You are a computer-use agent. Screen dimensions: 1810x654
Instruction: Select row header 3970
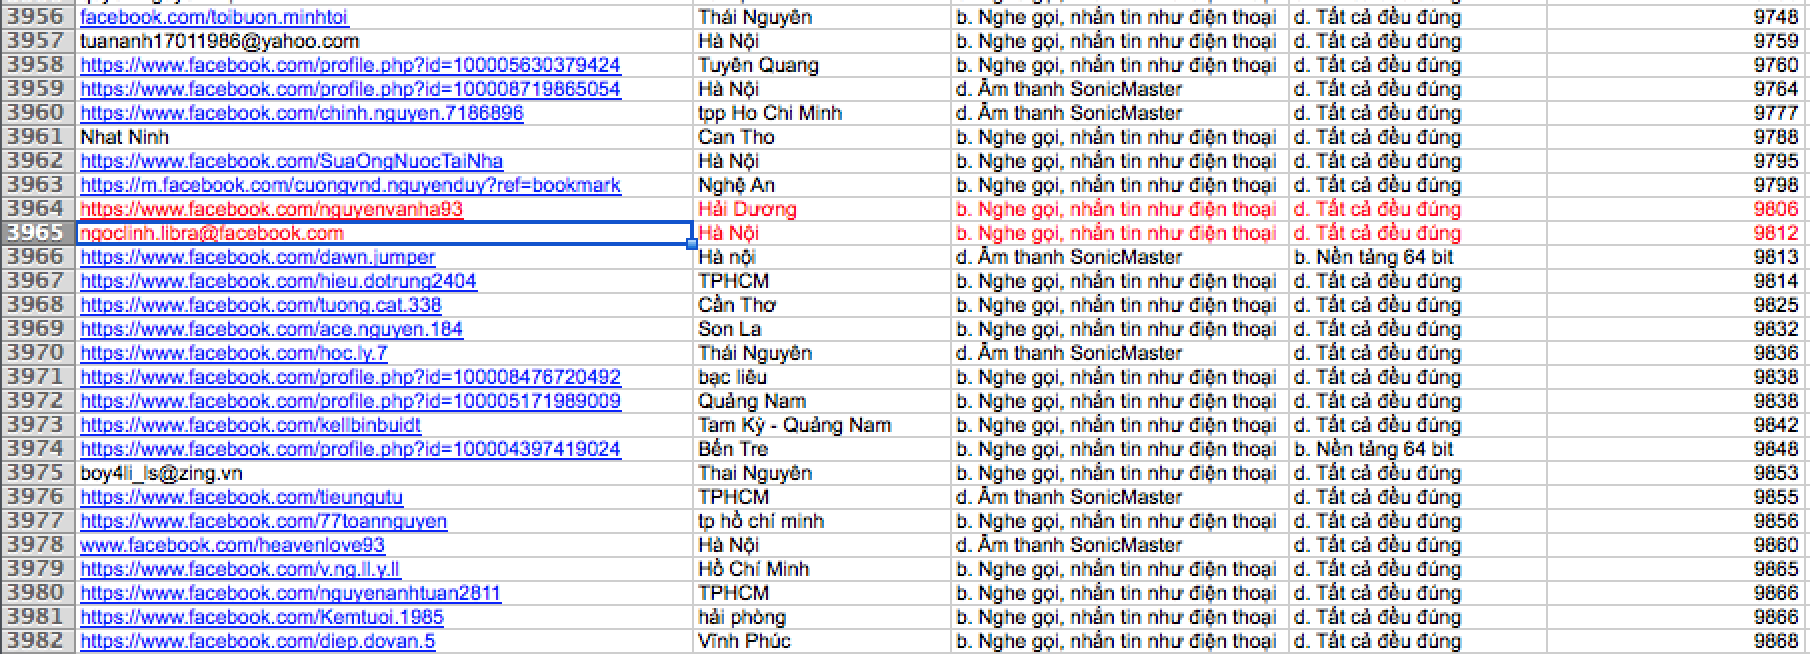(x=37, y=353)
